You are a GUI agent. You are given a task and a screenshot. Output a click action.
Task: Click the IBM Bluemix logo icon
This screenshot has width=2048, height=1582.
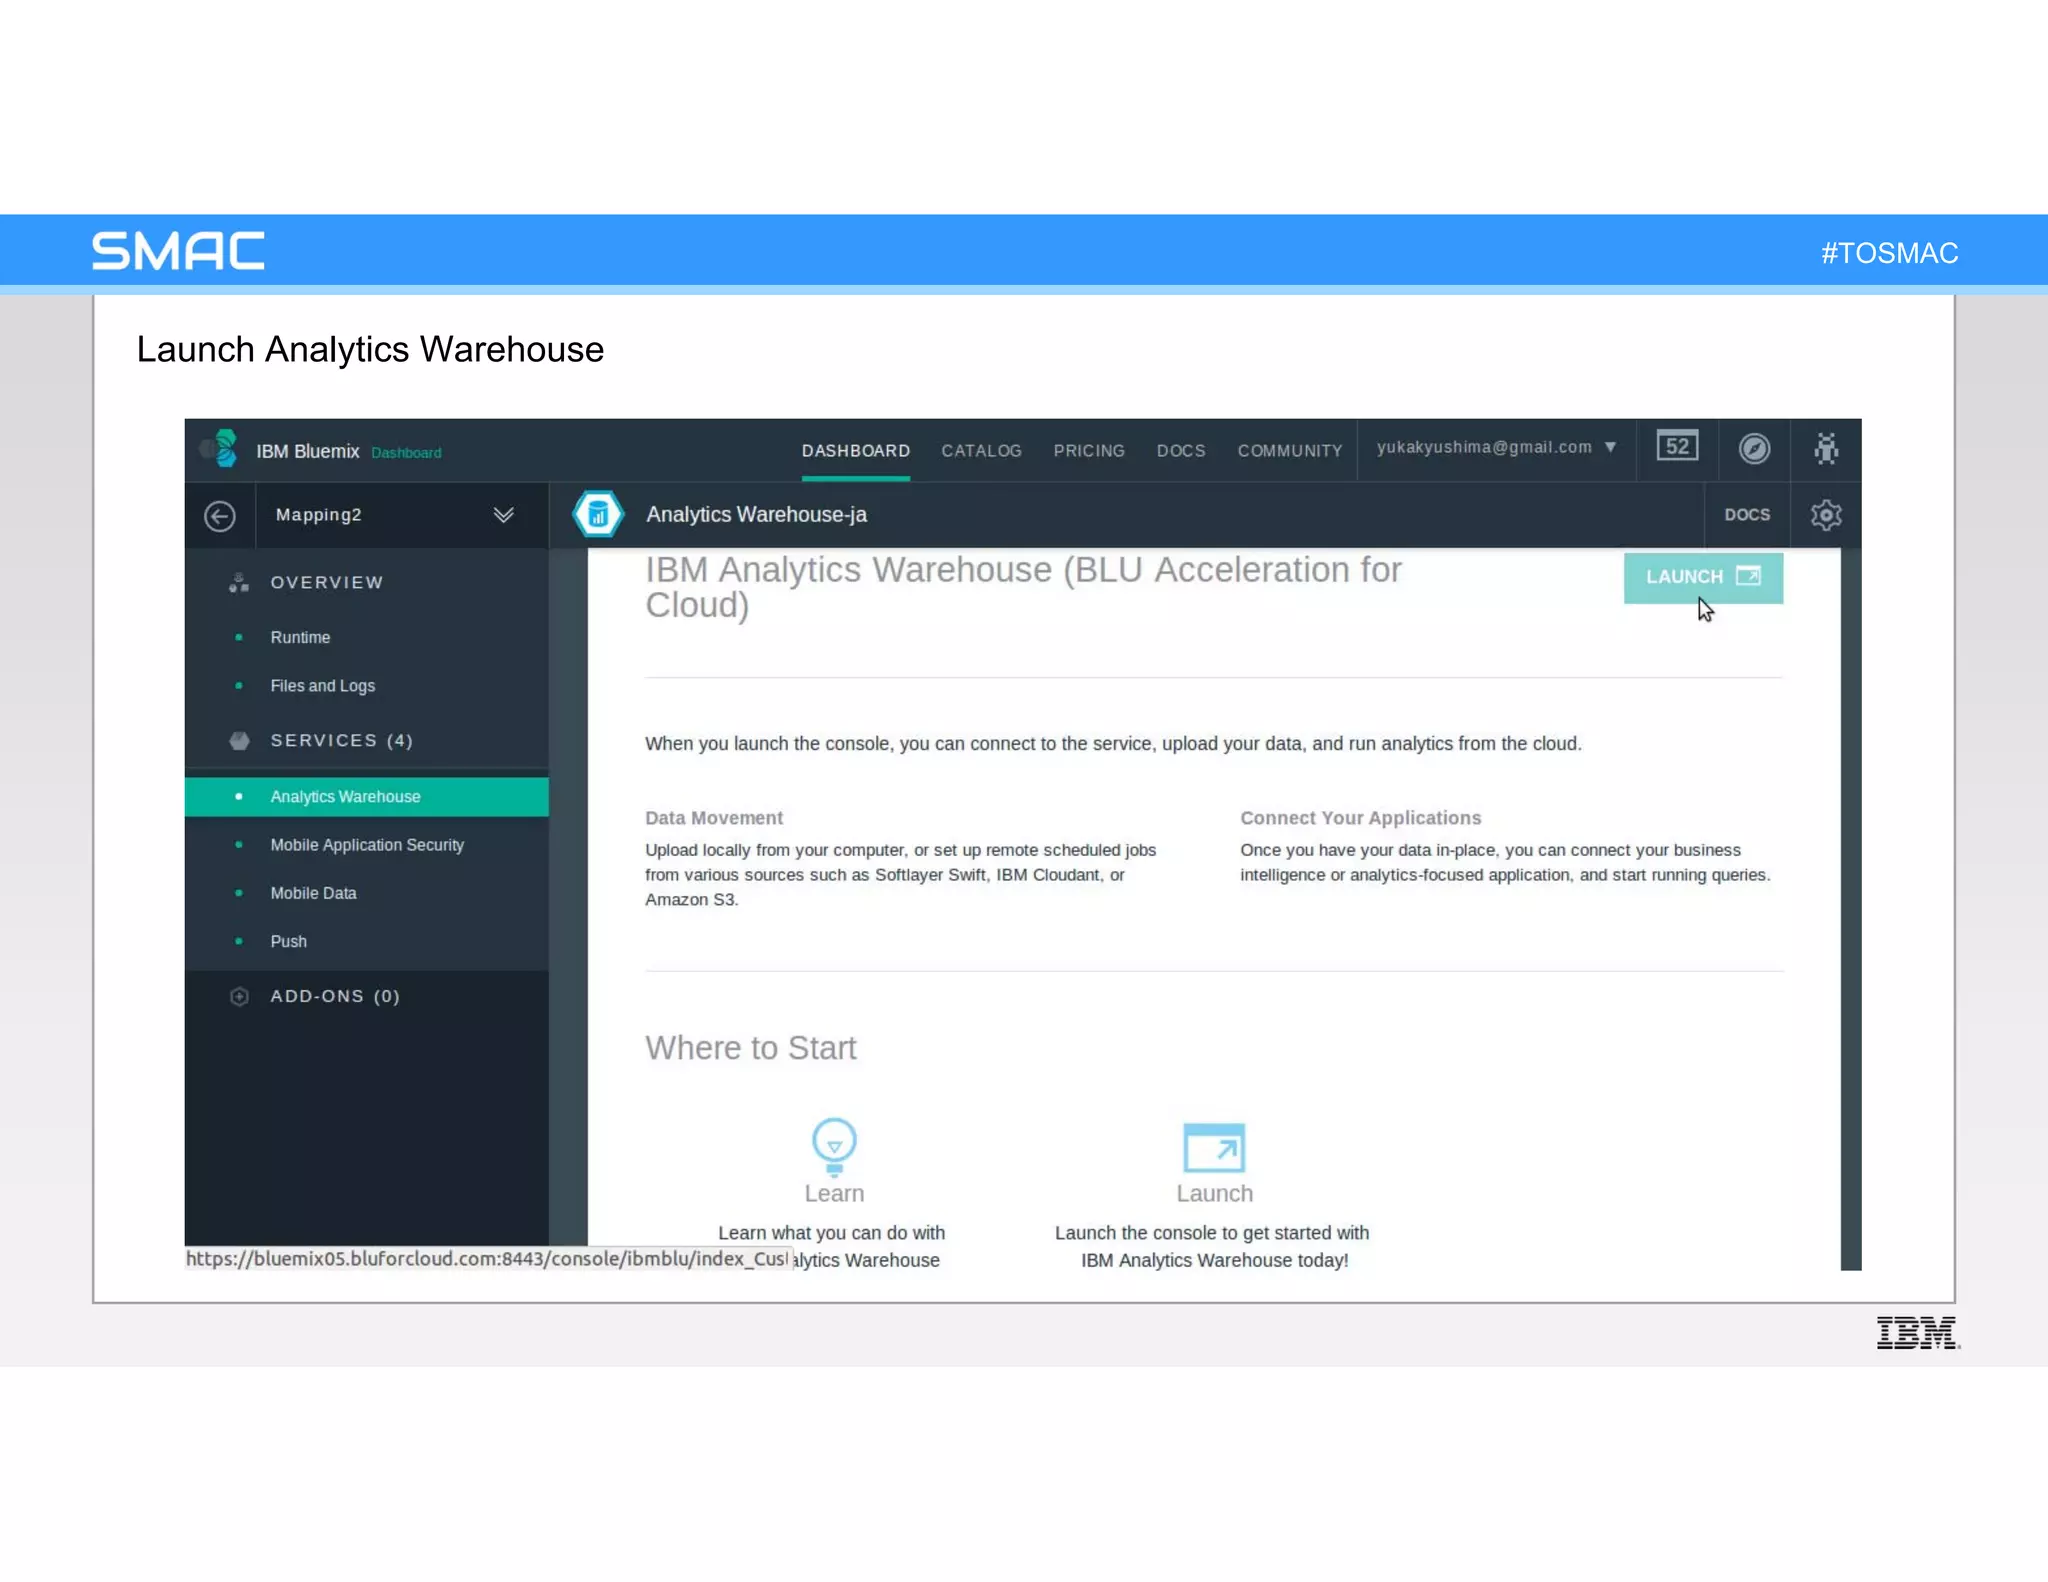(x=220, y=448)
